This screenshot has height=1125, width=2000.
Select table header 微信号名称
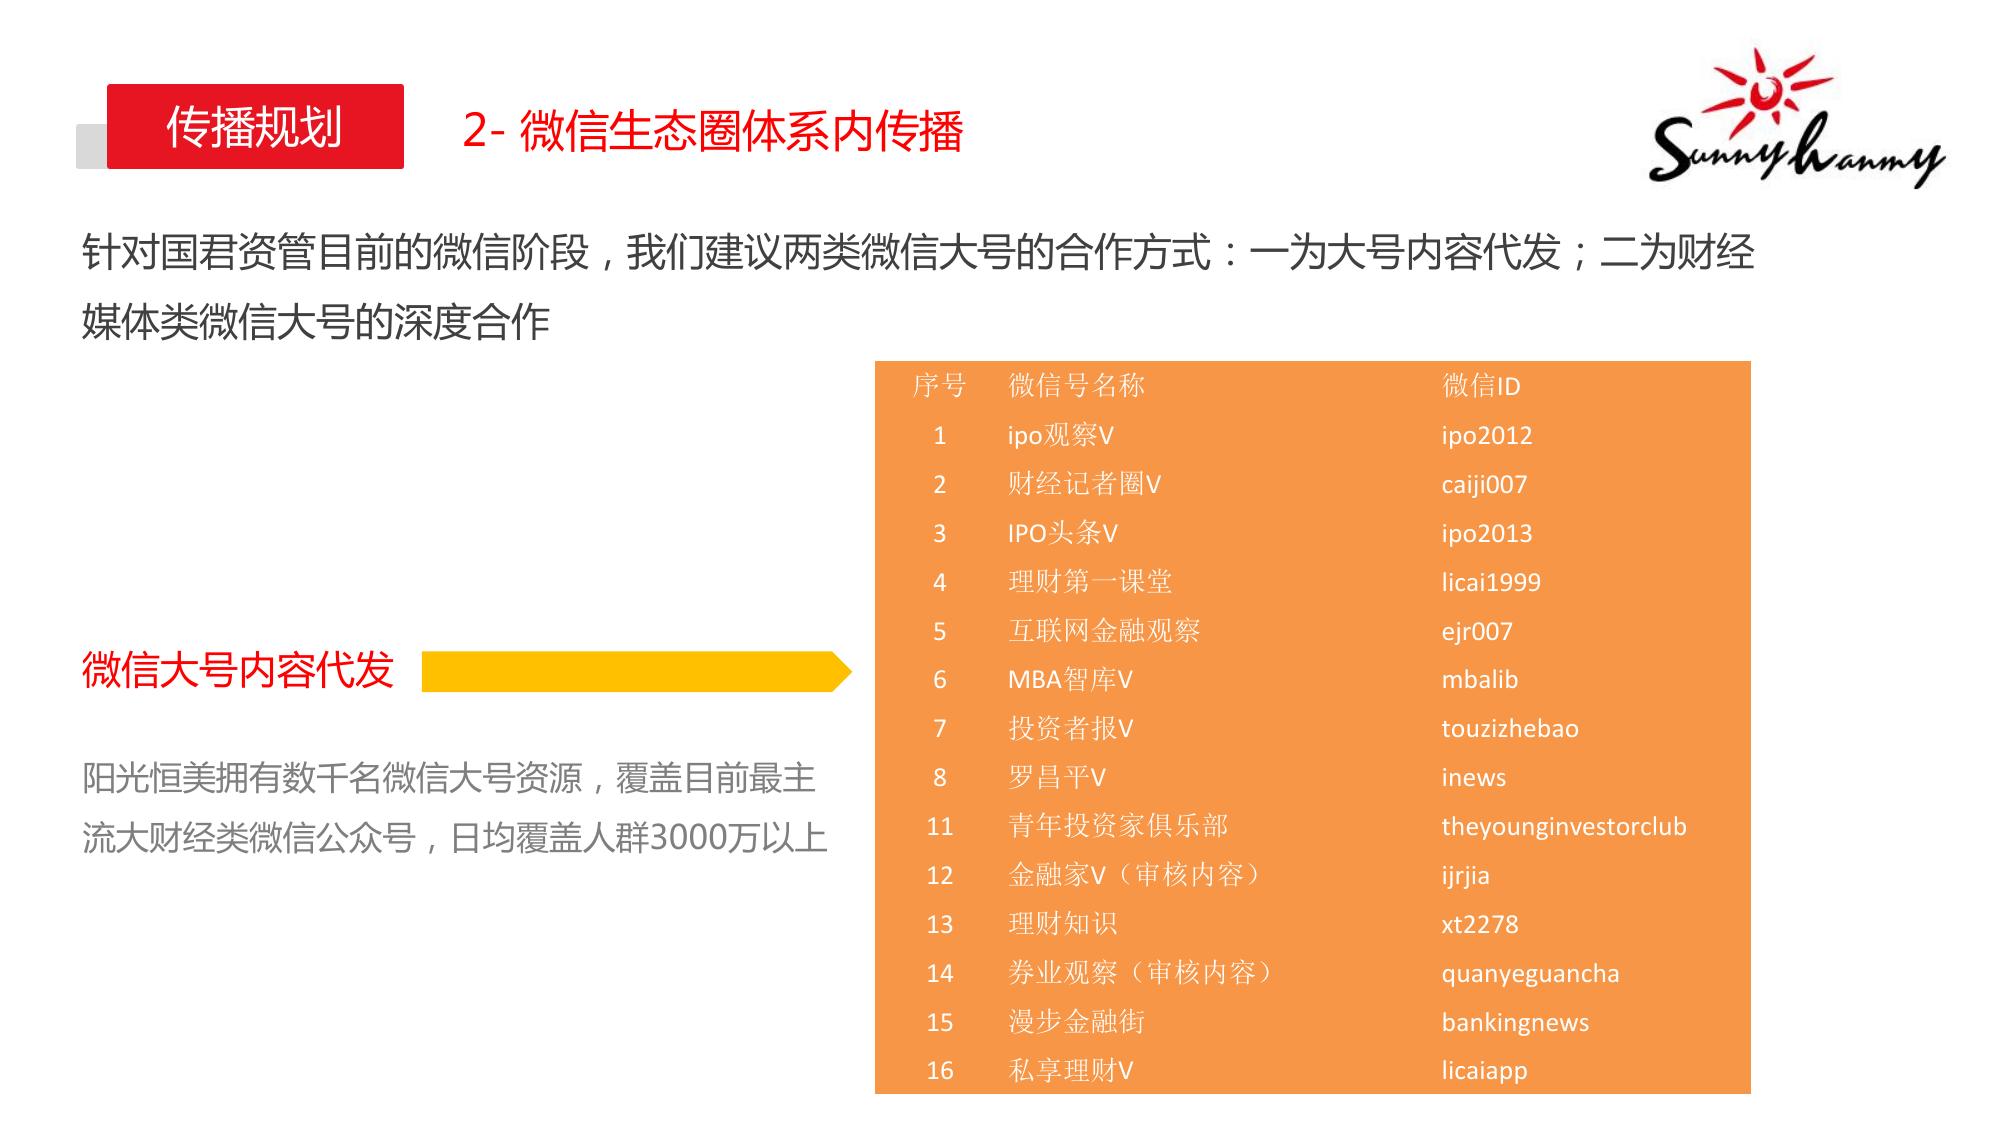click(1076, 385)
